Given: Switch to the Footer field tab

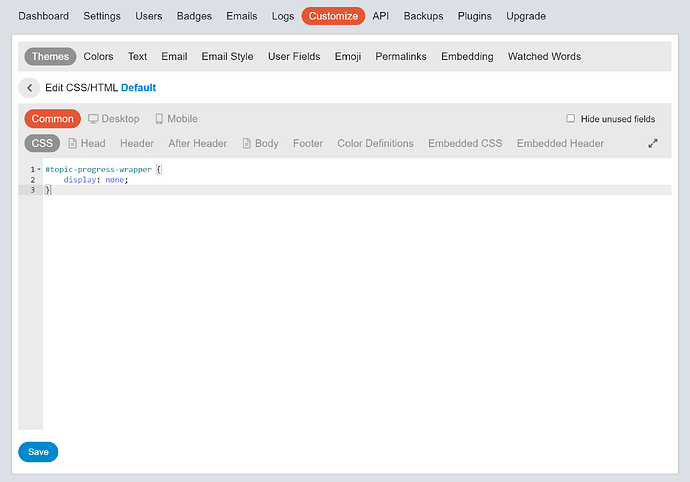Looking at the screenshot, I should pyautogui.click(x=308, y=143).
